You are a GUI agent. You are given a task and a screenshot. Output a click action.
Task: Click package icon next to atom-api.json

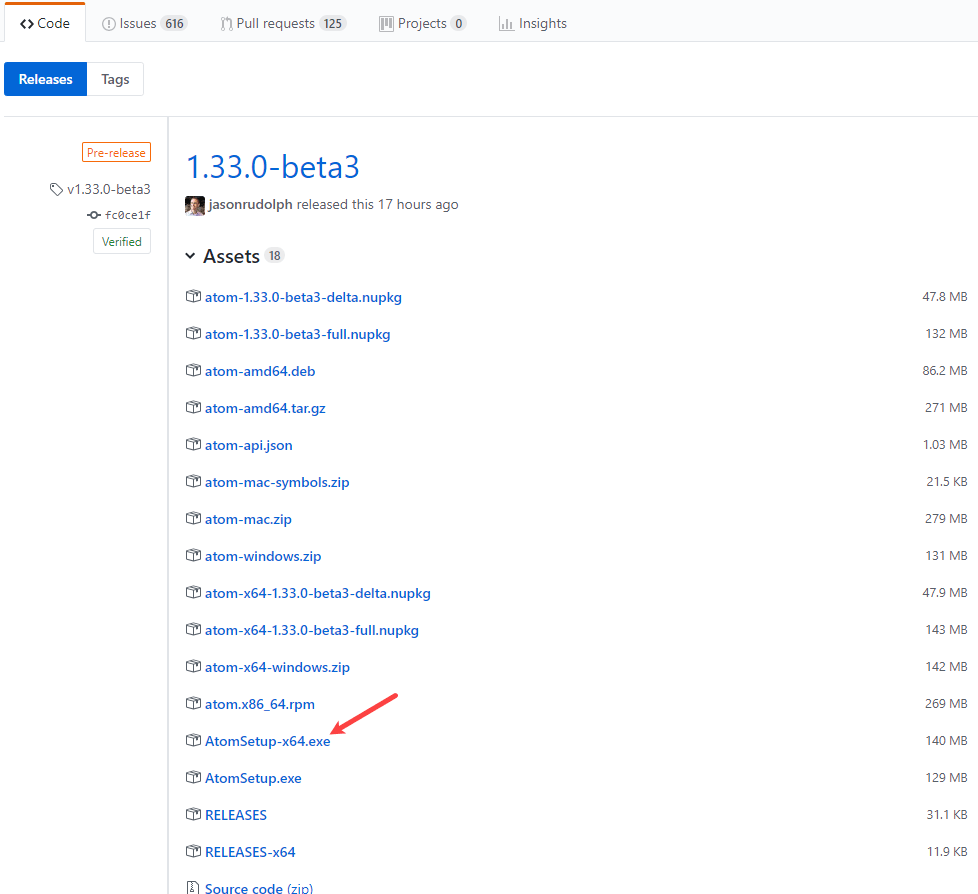(193, 444)
